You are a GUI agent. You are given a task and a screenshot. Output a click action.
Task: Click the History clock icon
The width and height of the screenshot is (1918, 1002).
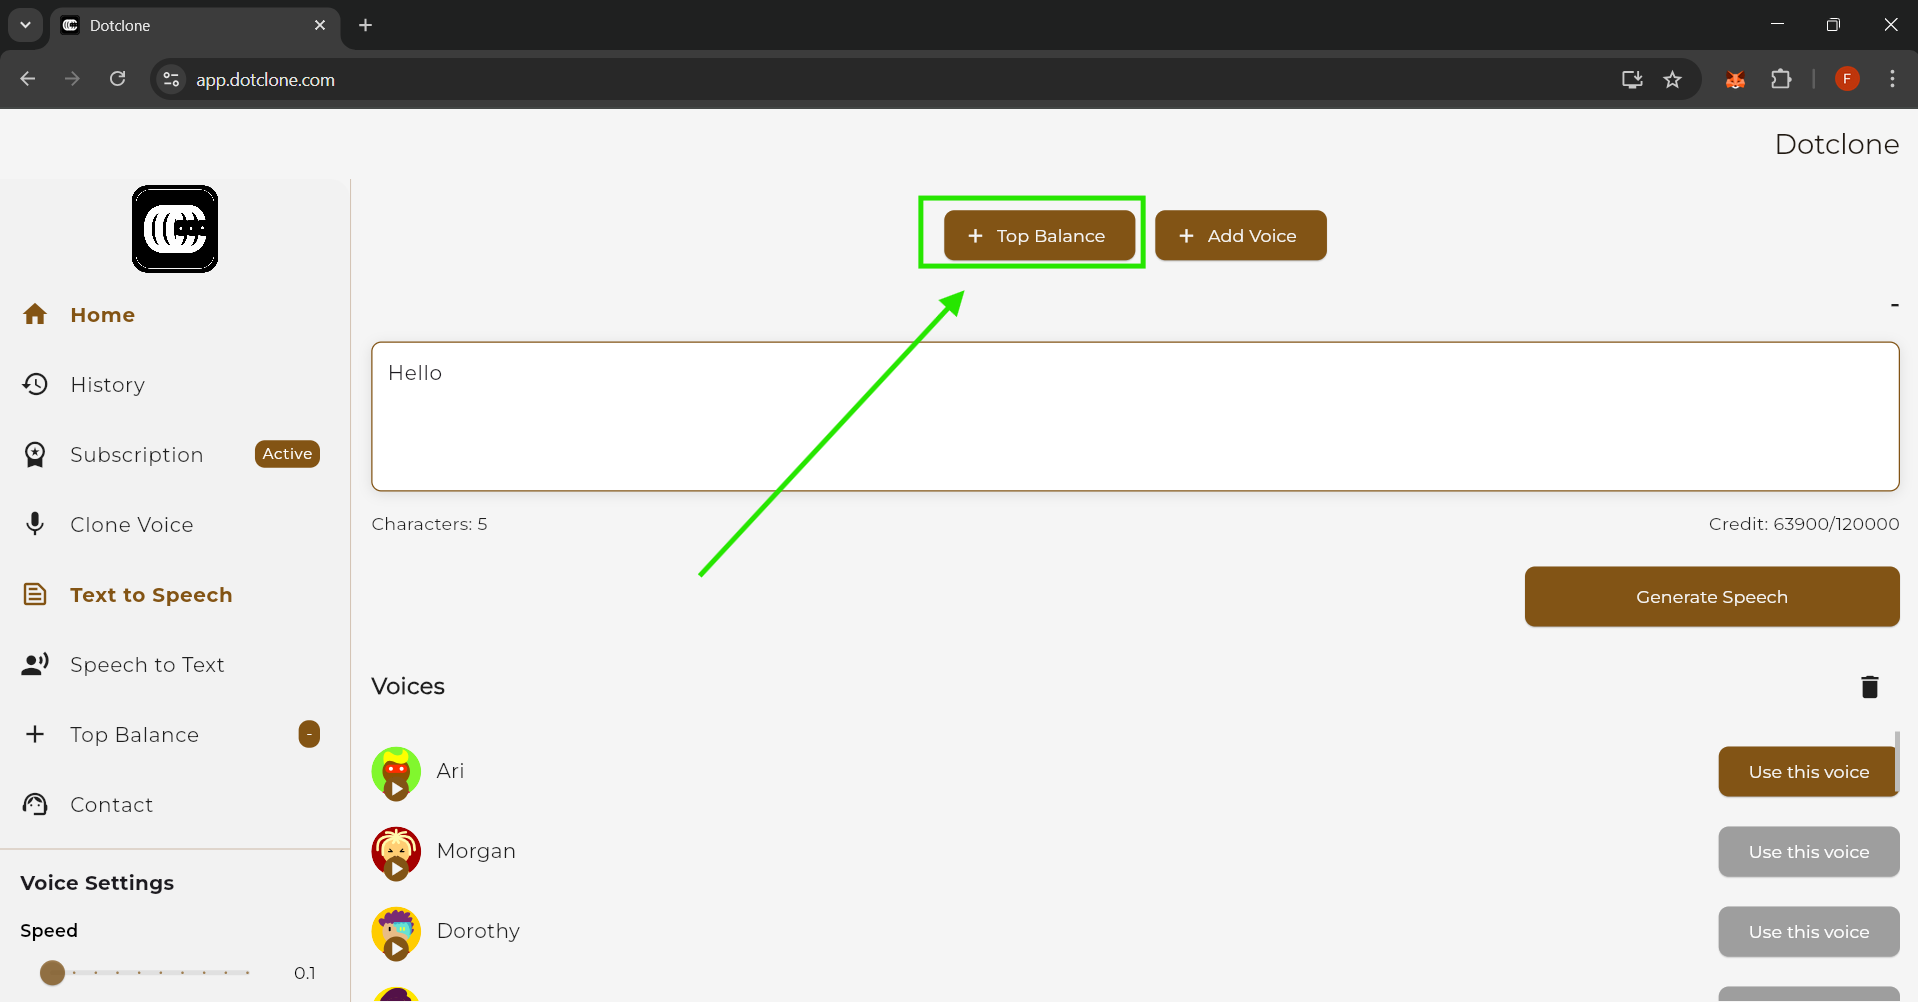(35, 384)
